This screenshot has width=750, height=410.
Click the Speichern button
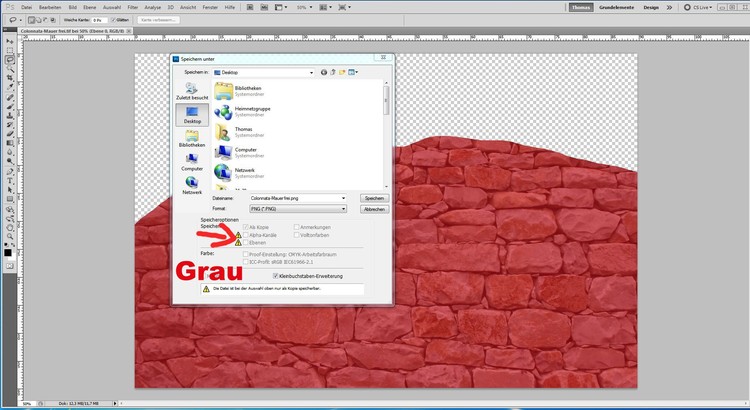[374, 198]
